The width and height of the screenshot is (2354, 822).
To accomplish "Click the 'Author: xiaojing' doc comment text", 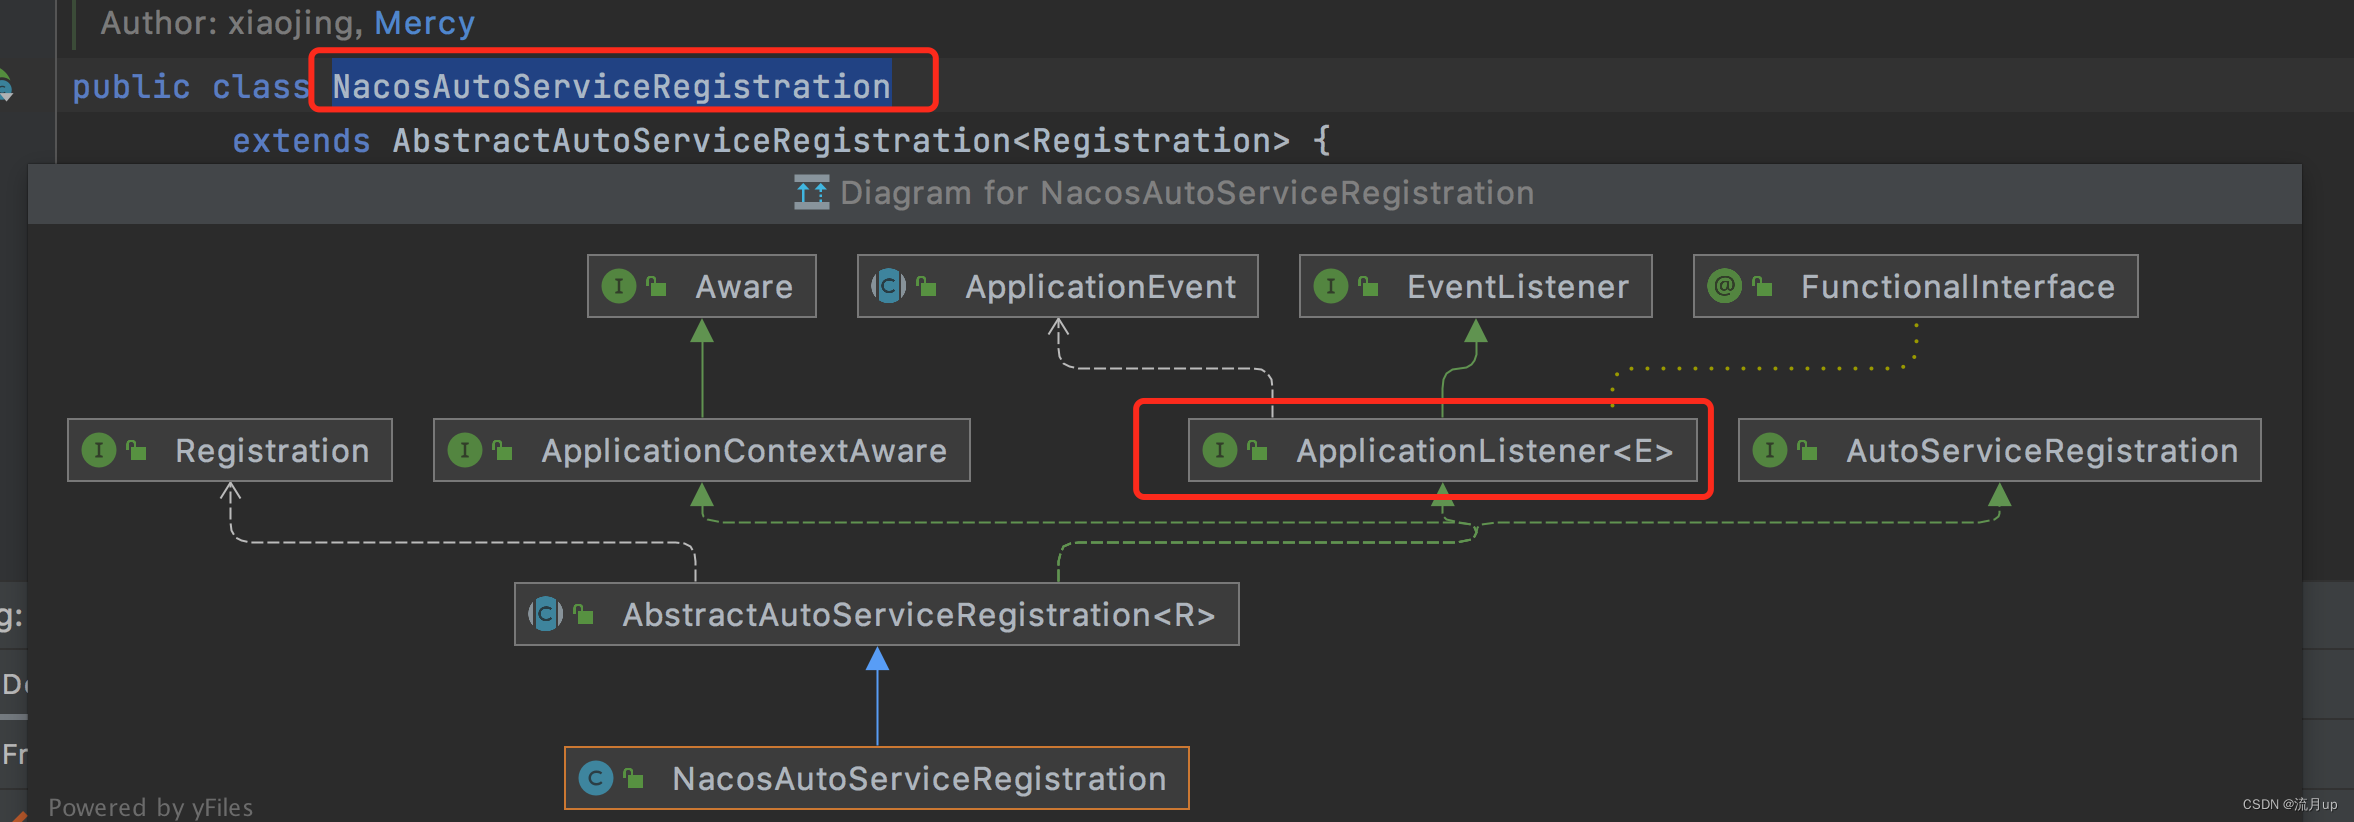I will (x=232, y=23).
